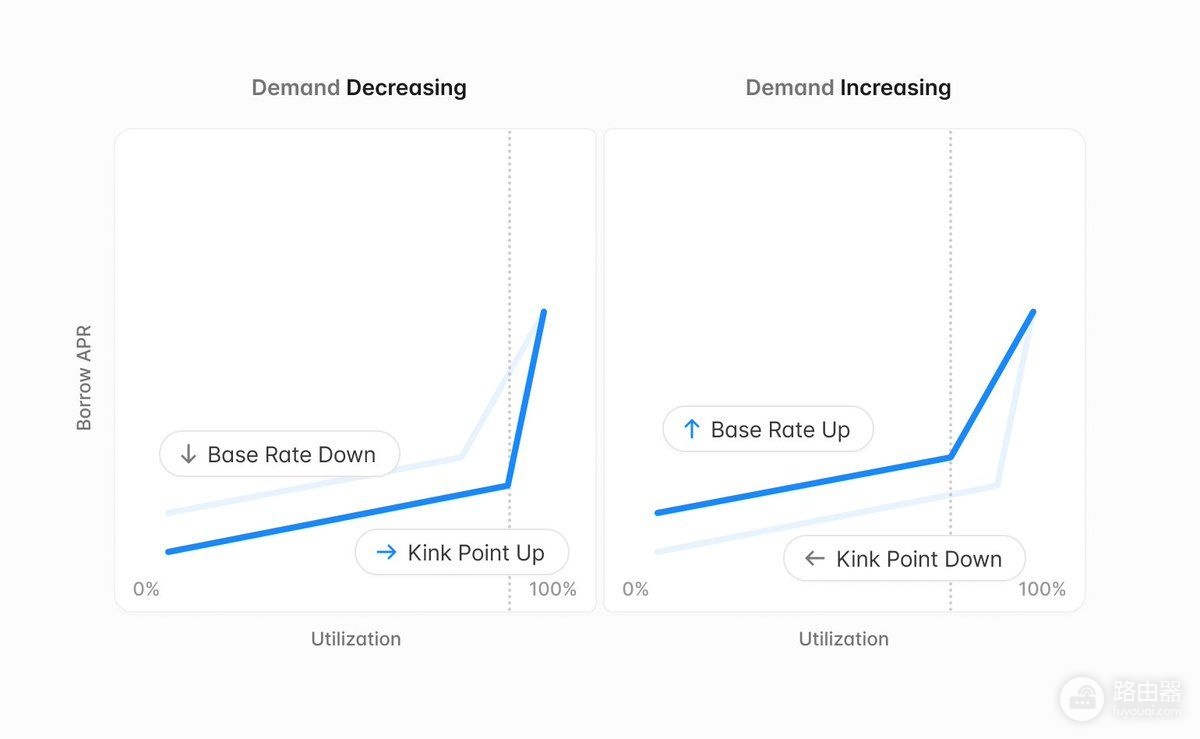The width and height of the screenshot is (1200, 739).
Task: Click the Demand Decreasing chart title
Action: pos(359,88)
